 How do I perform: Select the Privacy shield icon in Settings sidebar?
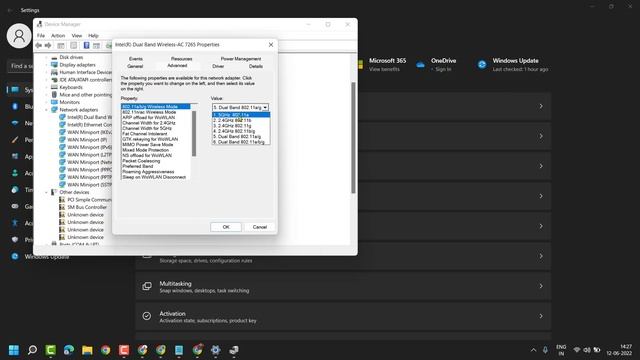tap(15, 240)
